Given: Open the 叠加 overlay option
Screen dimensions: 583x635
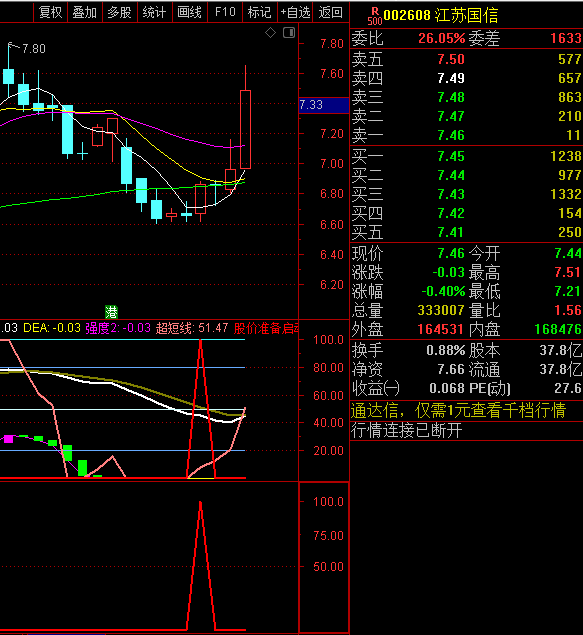Looking at the screenshot, I should click(85, 12).
